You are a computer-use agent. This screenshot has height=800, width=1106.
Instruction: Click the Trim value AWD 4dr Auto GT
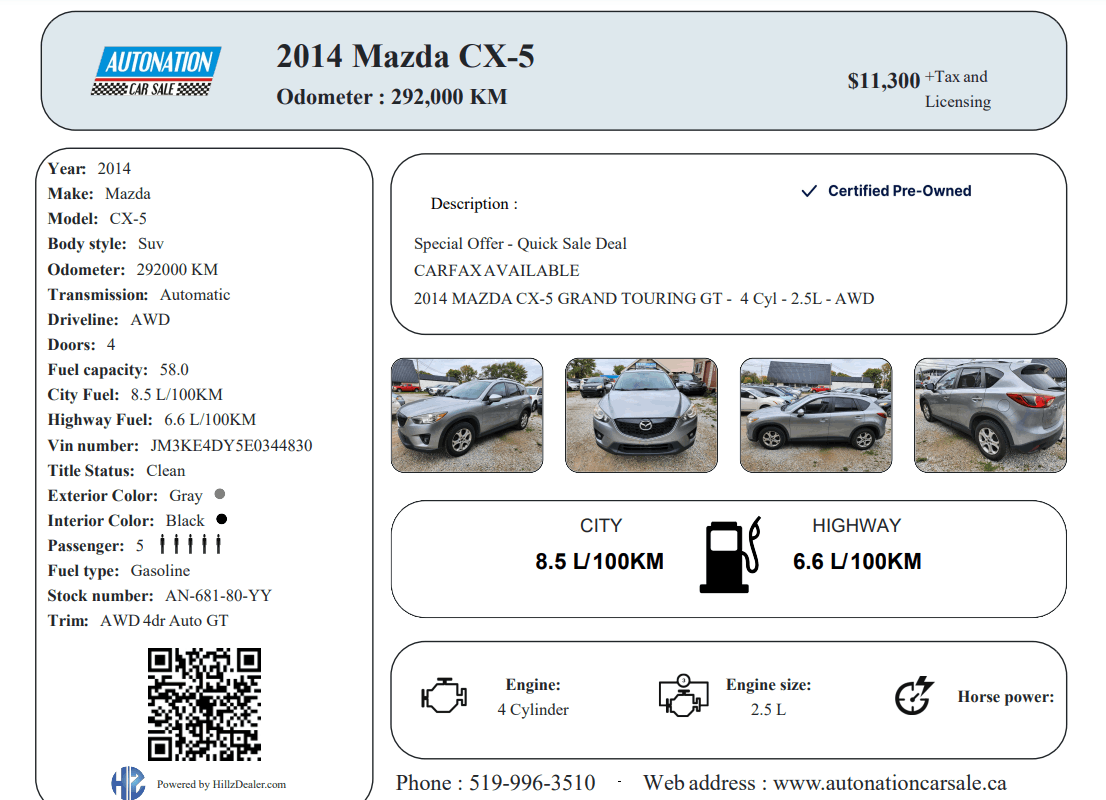pyautogui.click(x=164, y=621)
